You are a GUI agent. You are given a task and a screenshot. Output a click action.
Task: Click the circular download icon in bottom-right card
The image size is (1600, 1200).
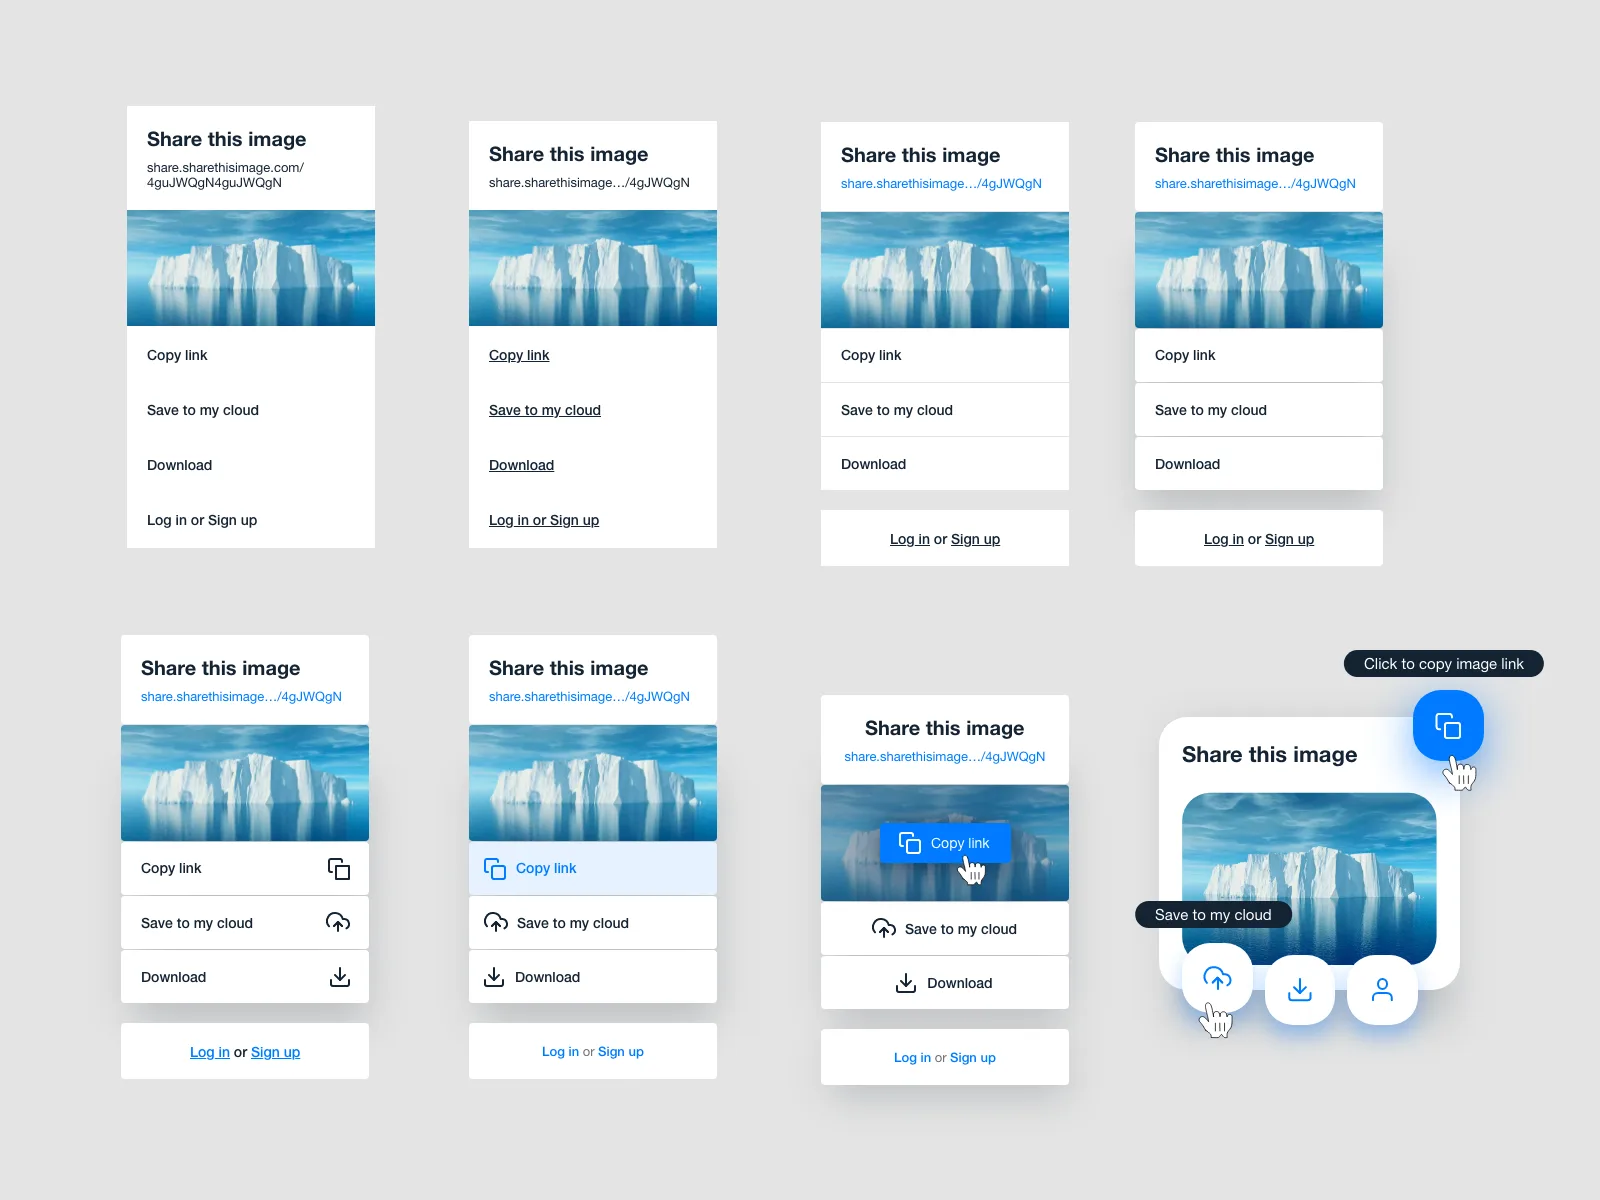point(1299,989)
